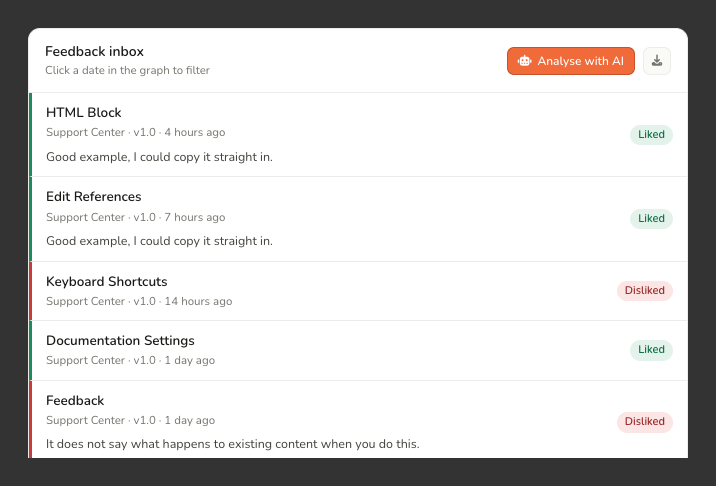
Task: Click the 'Click a date in the graph' hint
Action: coord(127,70)
